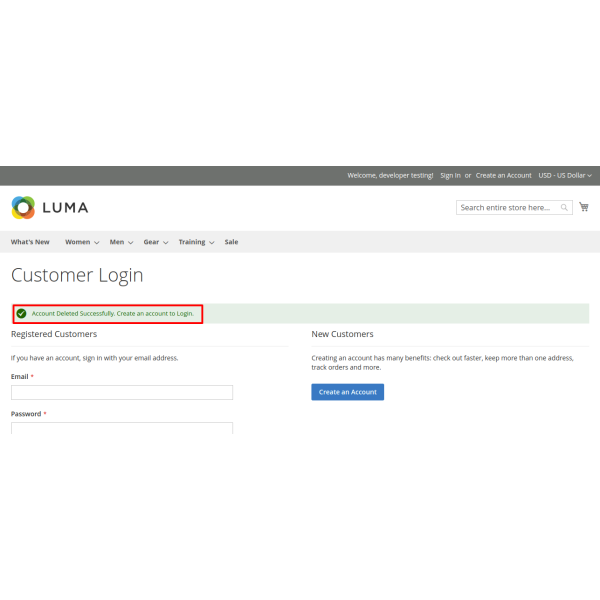Select the Sale menu item

231,242
